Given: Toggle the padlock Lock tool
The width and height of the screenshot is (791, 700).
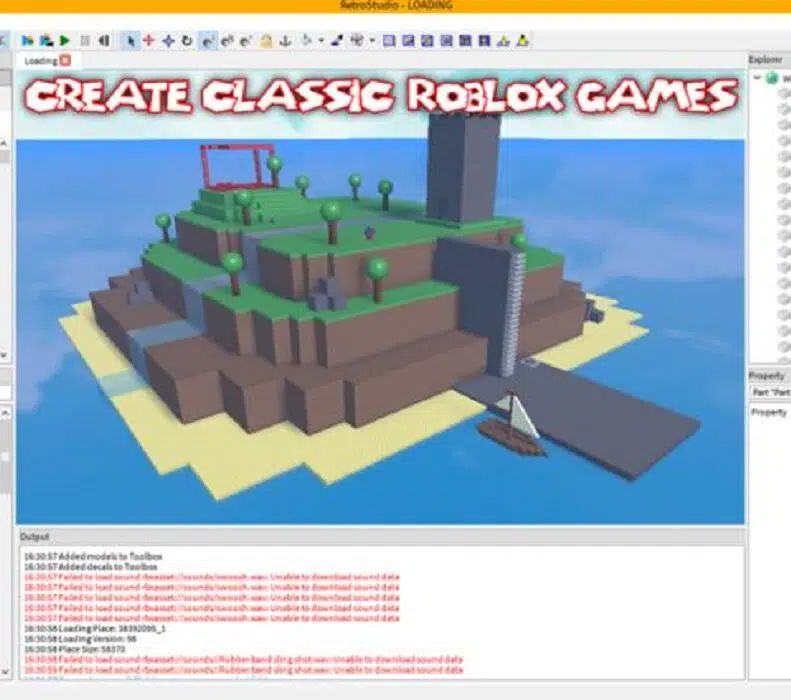Looking at the screenshot, I should (266, 41).
